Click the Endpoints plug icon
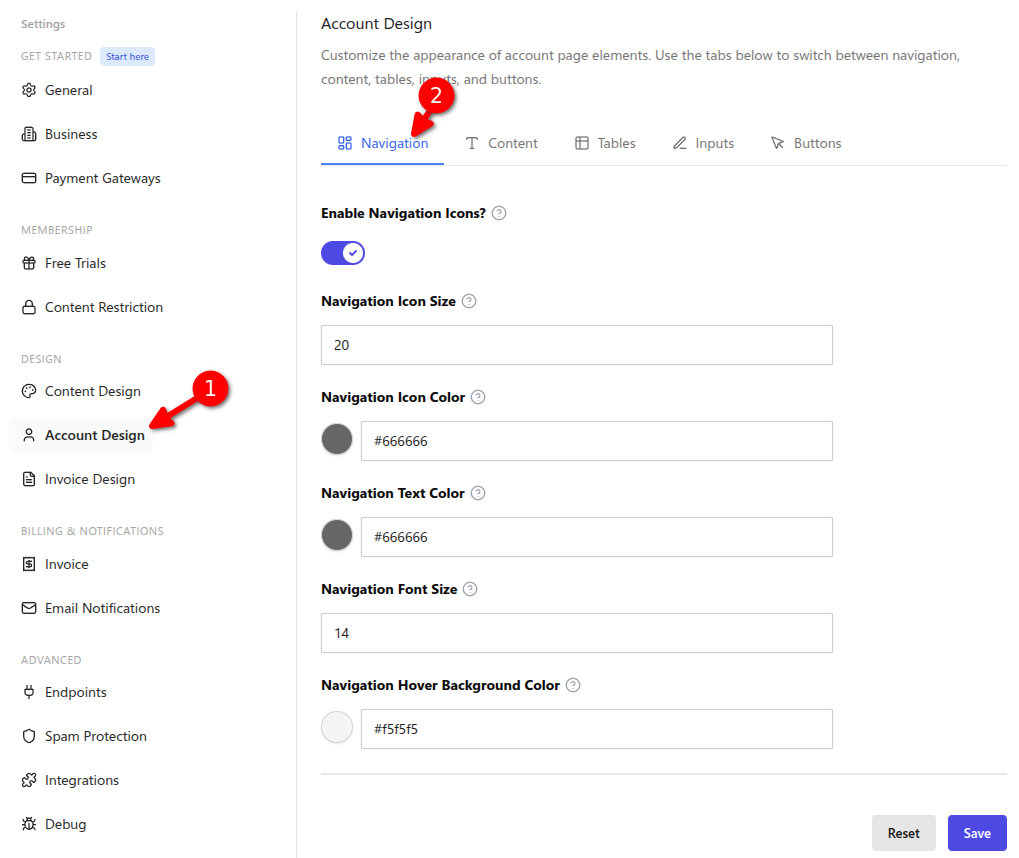Image resolution: width=1019 pixels, height=858 pixels. pyautogui.click(x=29, y=692)
